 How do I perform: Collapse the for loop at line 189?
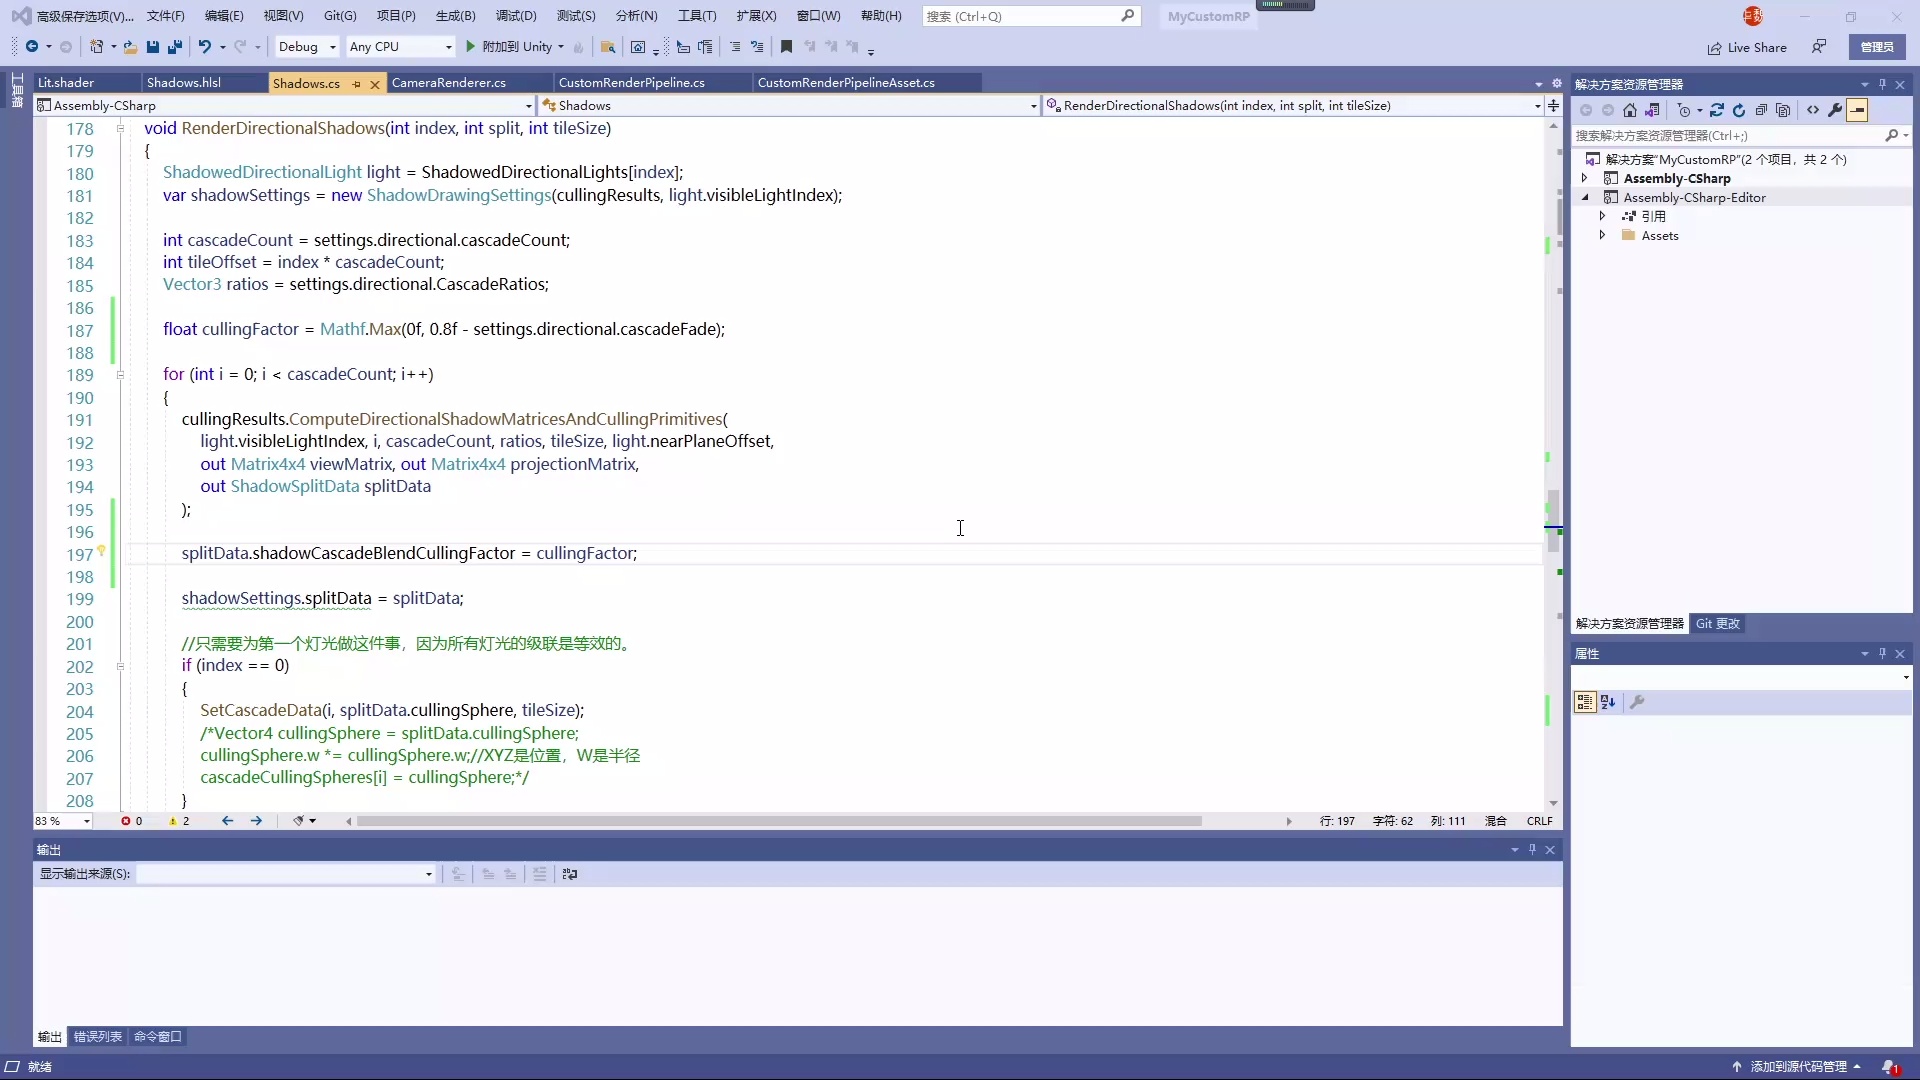(x=120, y=375)
